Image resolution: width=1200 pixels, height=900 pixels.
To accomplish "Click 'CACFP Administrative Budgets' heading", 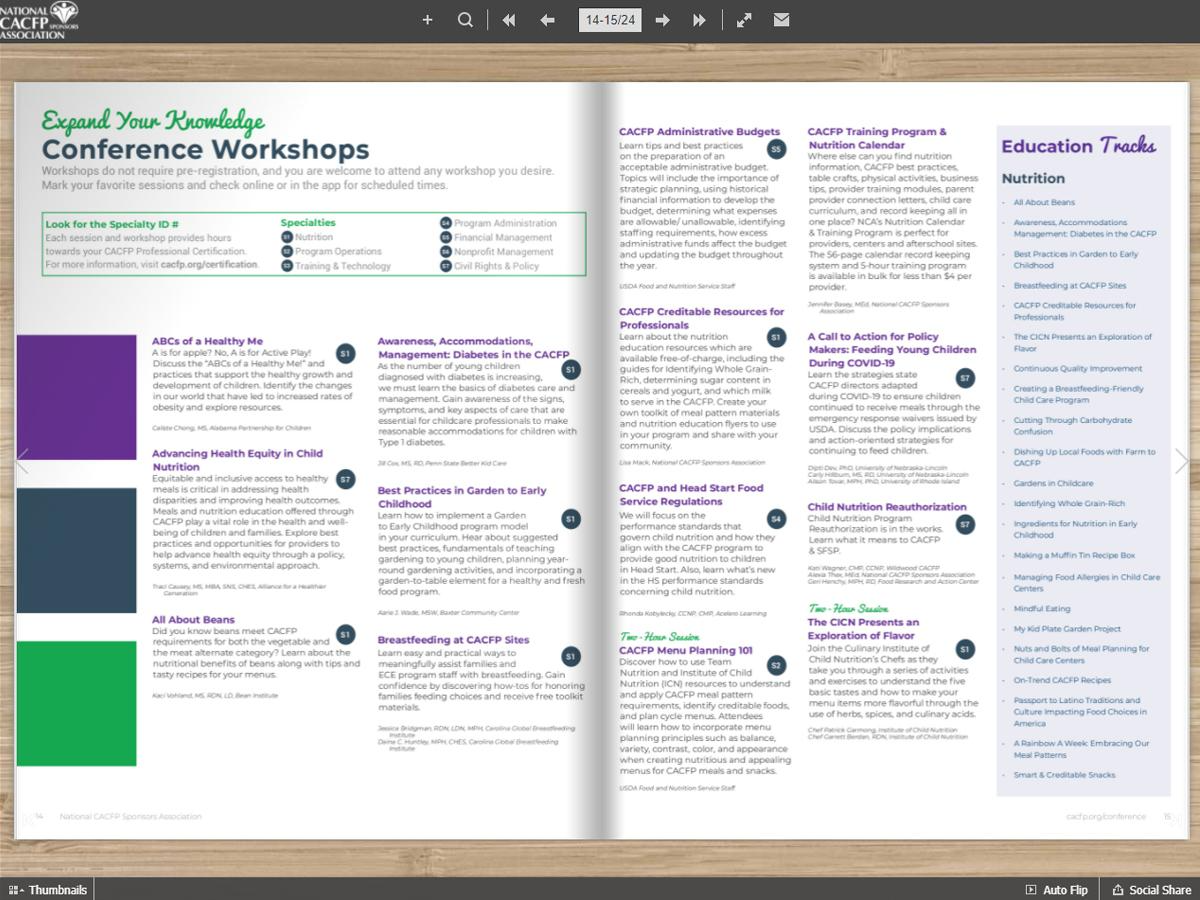I will (x=699, y=132).
